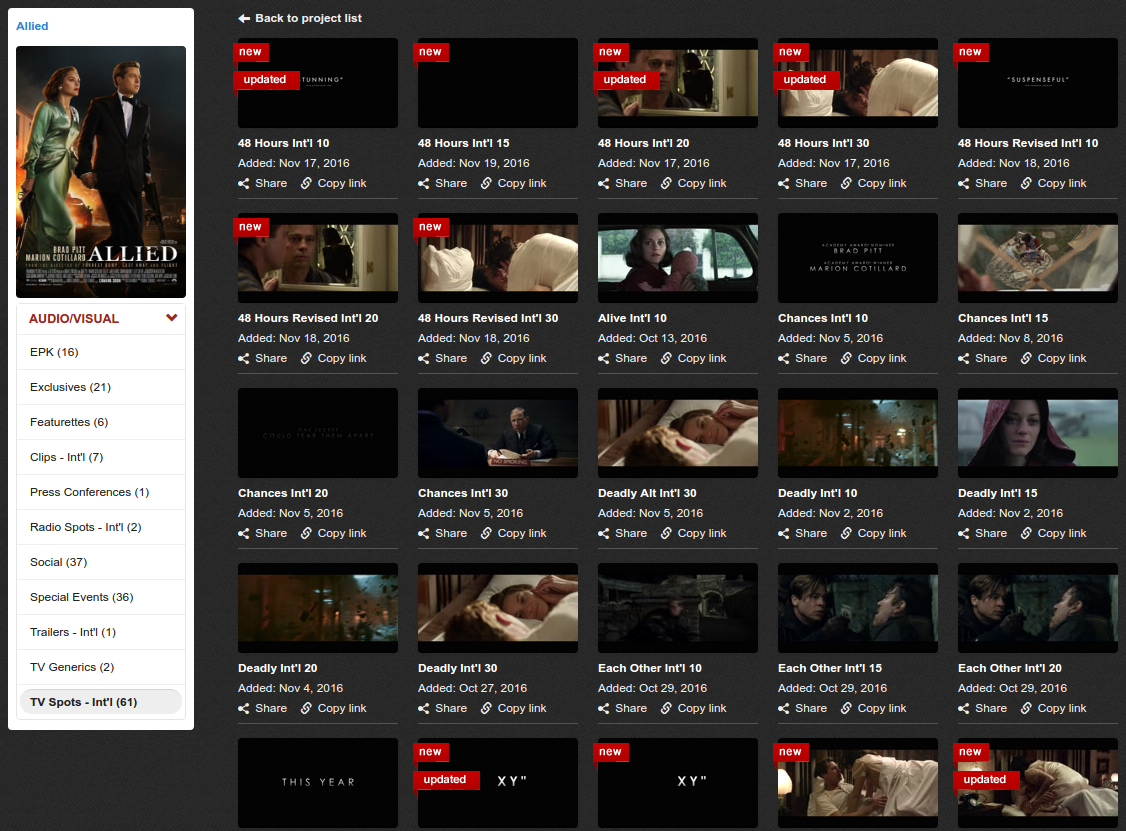Open the 48 Hours Revised Int'l 20 thumbnail
The height and width of the screenshot is (831, 1126).
(317, 258)
